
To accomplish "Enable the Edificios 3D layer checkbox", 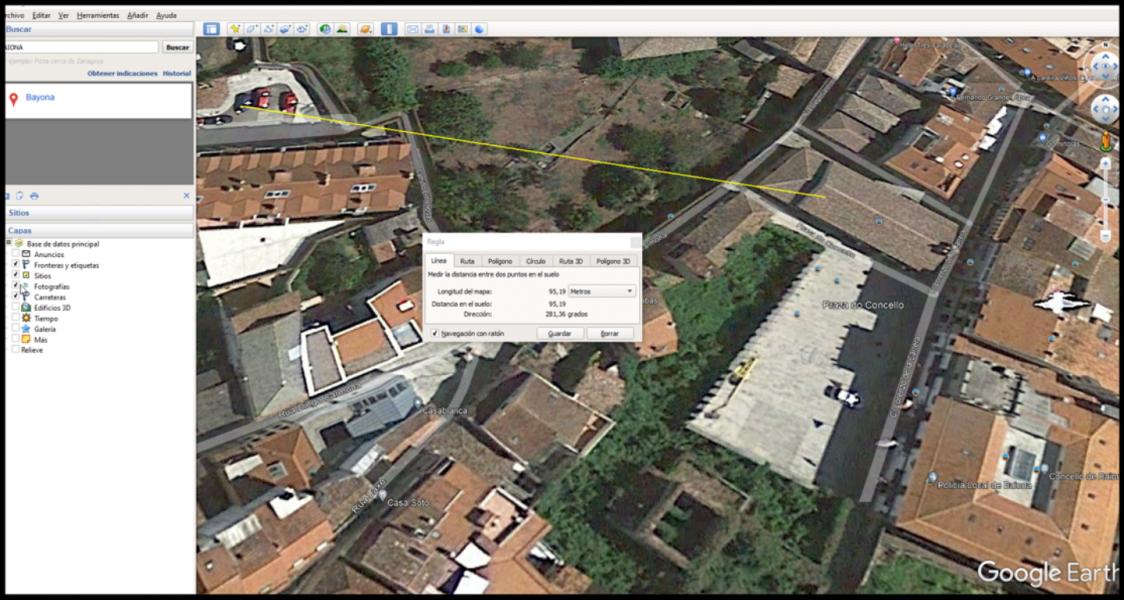I will click(x=15, y=308).
